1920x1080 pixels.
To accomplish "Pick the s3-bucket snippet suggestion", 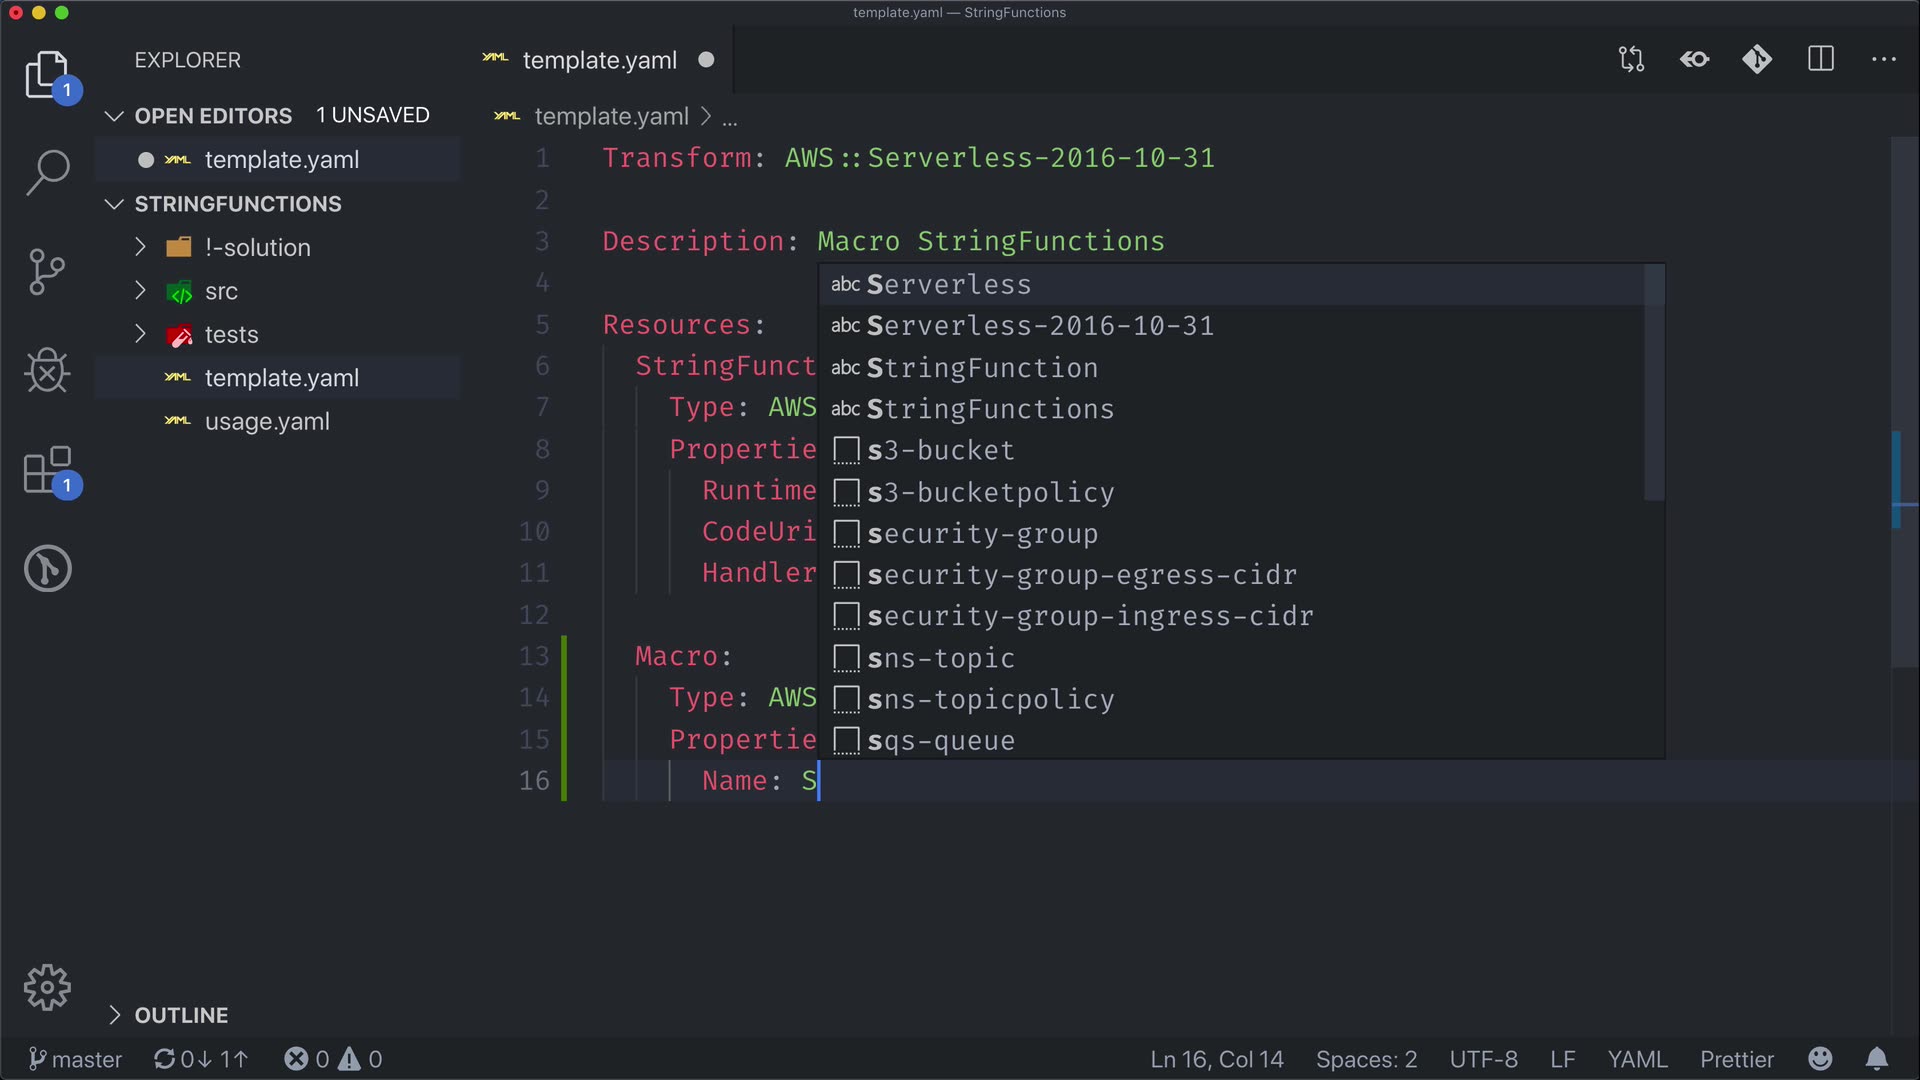I will pos(940,450).
